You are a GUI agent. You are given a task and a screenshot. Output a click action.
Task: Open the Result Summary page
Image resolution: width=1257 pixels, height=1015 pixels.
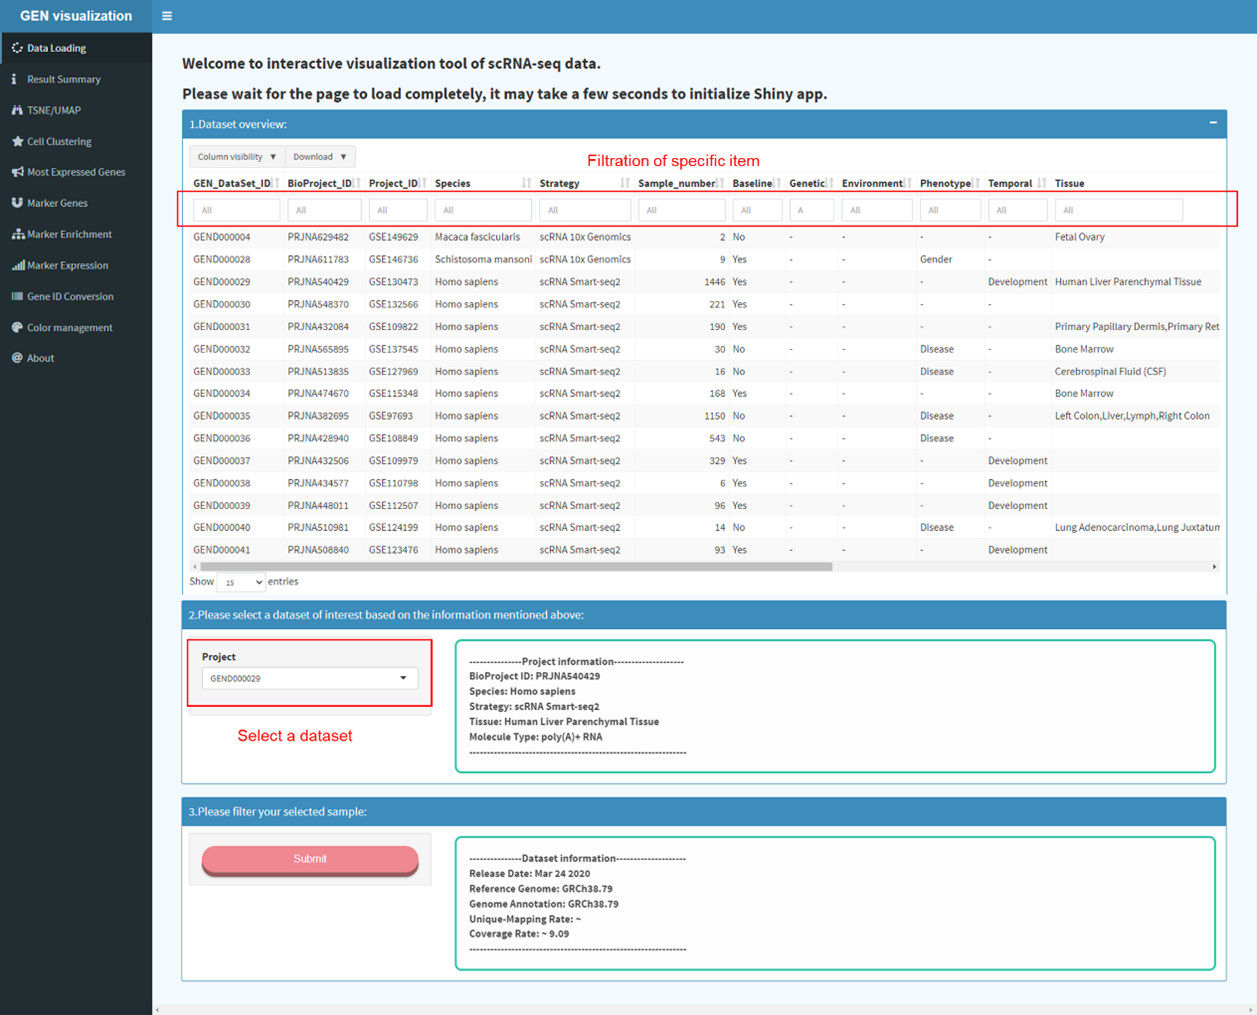pyautogui.click(x=76, y=79)
